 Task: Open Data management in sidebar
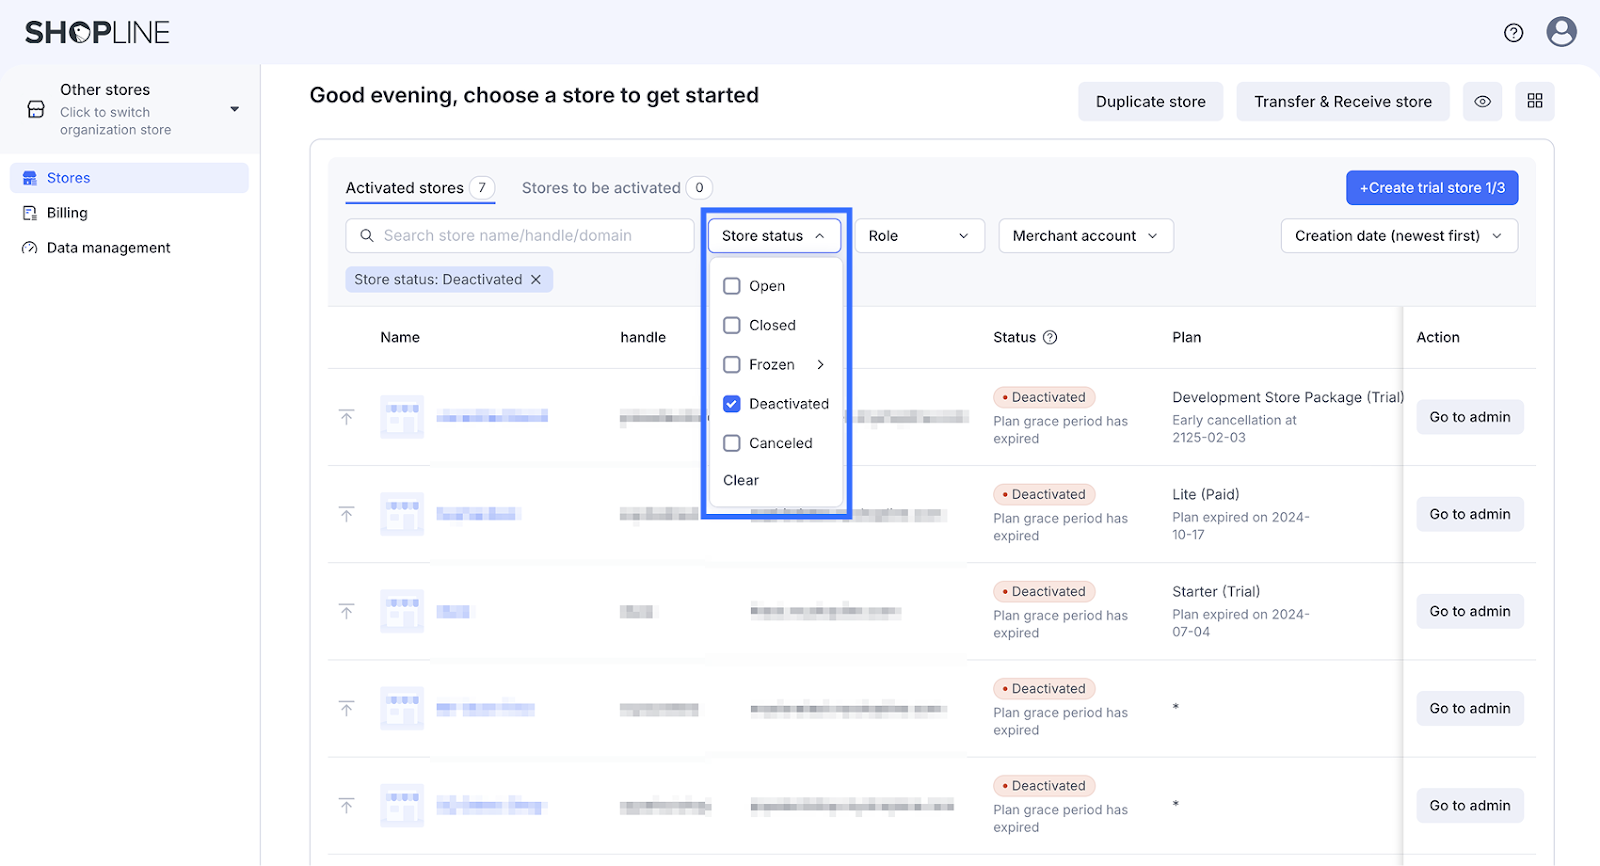[x=108, y=248]
